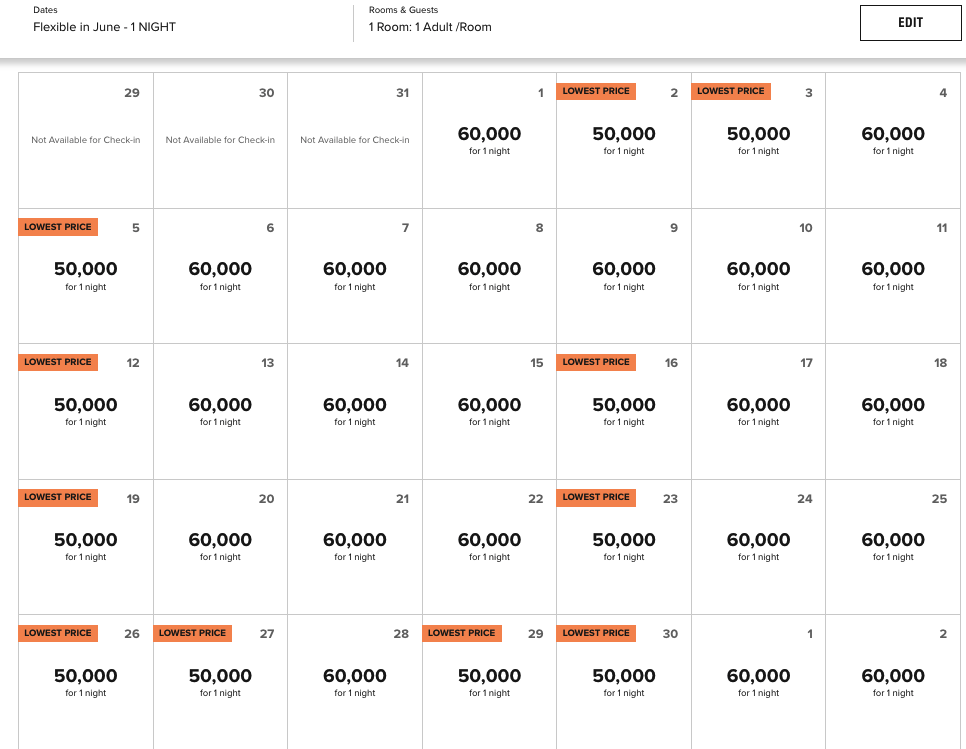Select June 26 for 50,000 points
Screen dimensions: 966x749
pyautogui.click(x=86, y=682)
